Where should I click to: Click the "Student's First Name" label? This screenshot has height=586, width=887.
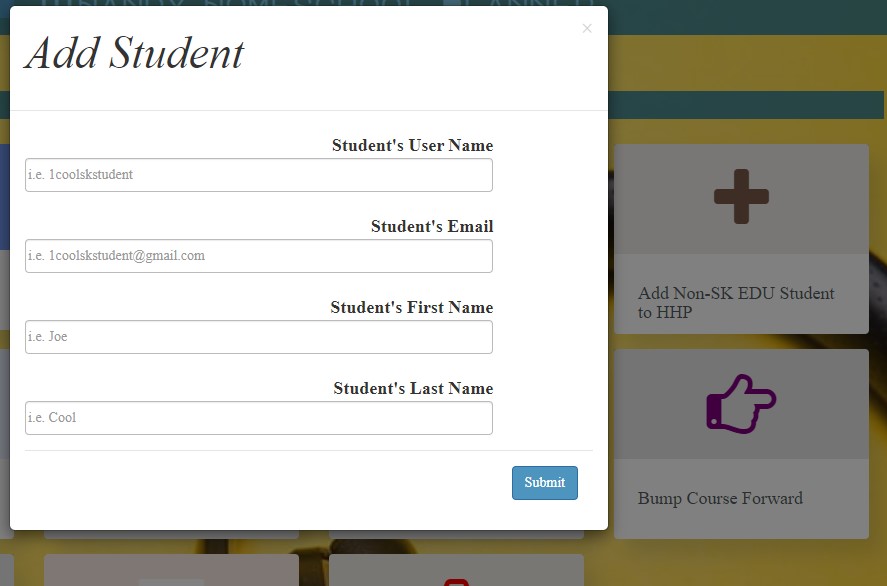(x=411, y=308)
